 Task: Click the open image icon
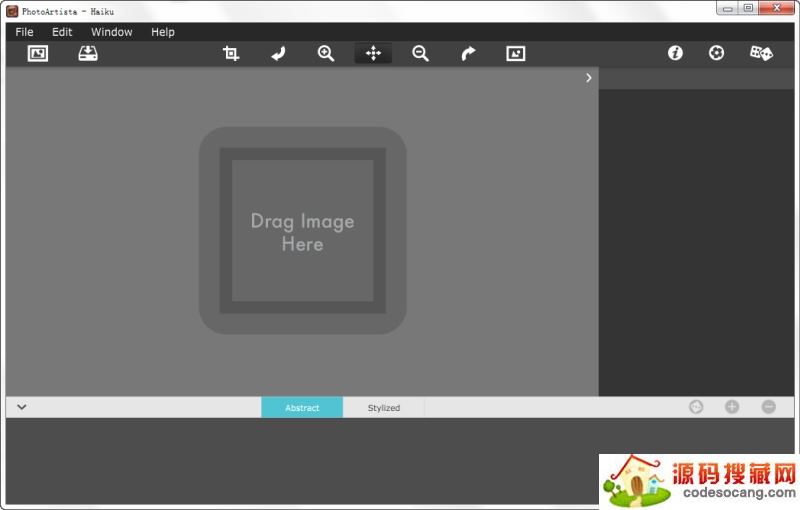[38, 54]
